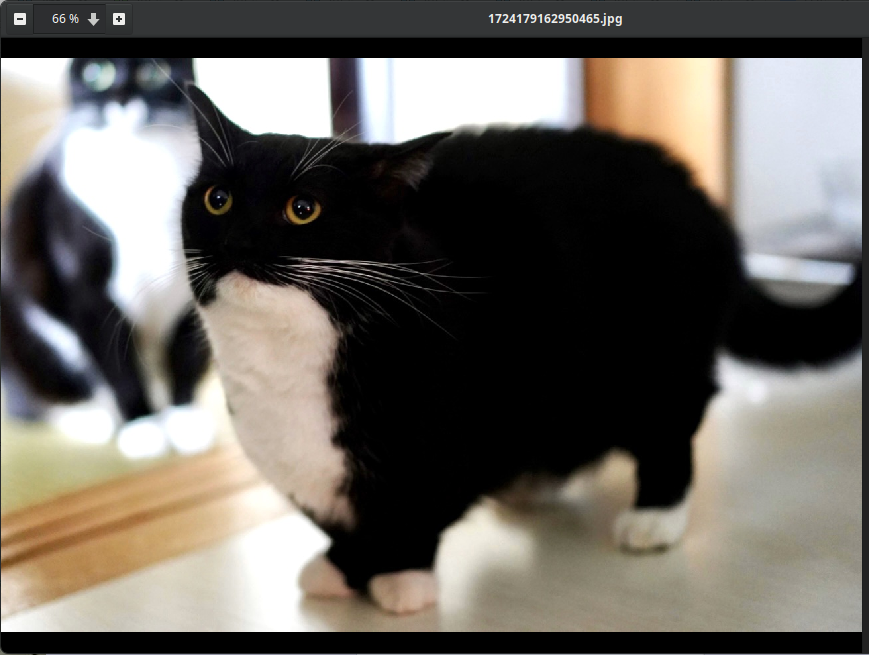Screen dimensions: 869x655
Task: Zoom in with the plus button
Action: pos(119,19)
